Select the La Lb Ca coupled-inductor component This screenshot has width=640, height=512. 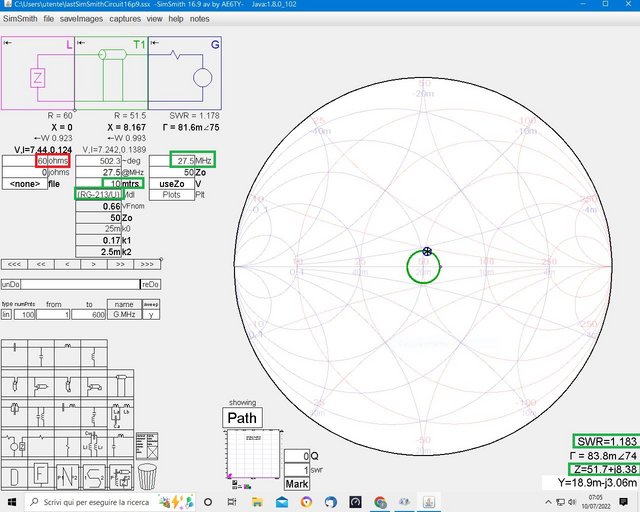tap(121, 412)
